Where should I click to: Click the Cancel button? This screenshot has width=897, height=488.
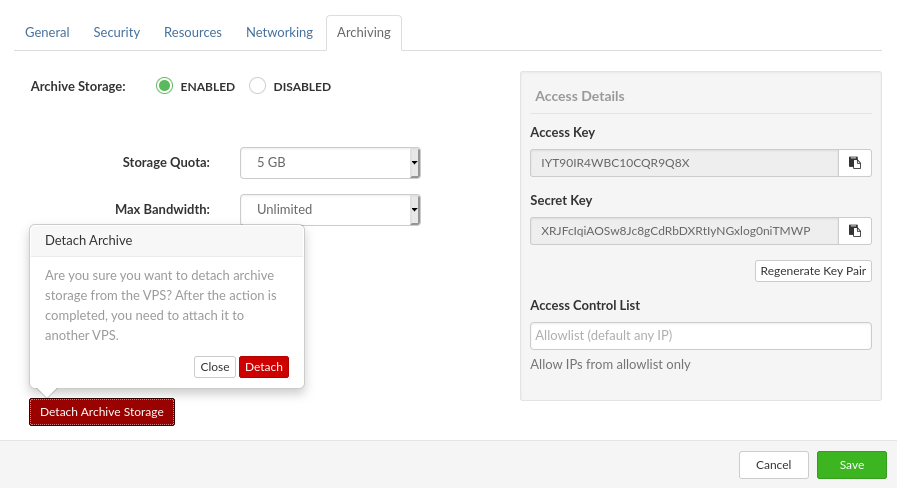point(773,465)
